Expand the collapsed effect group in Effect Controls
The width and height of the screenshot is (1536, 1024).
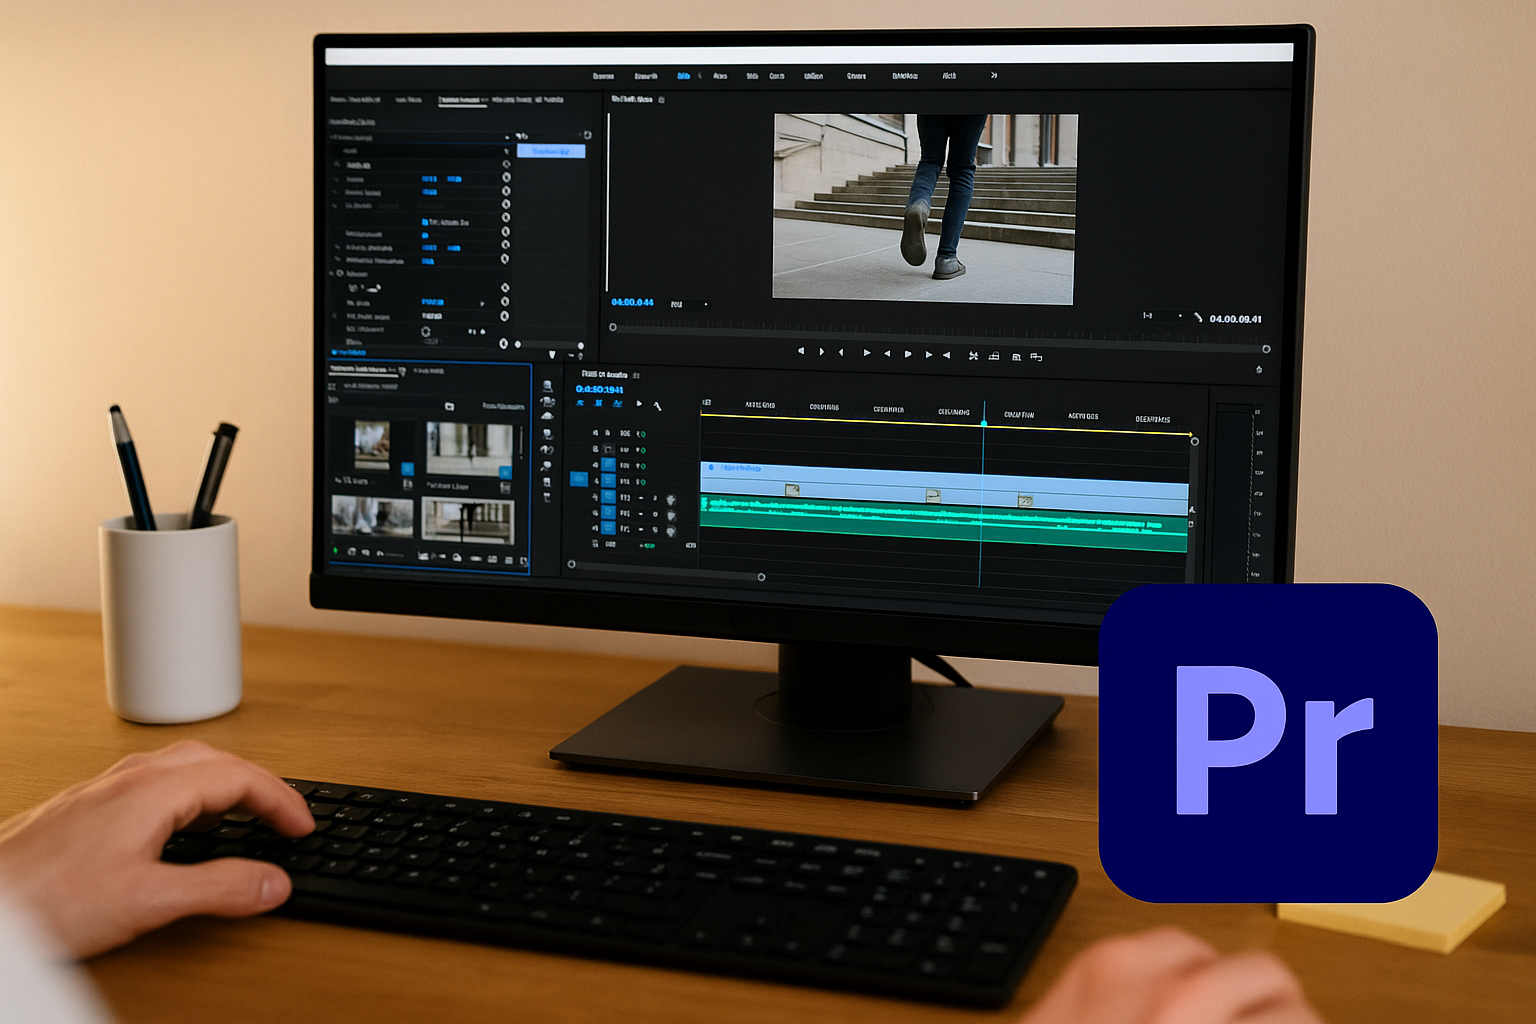(x=332, y=274)
